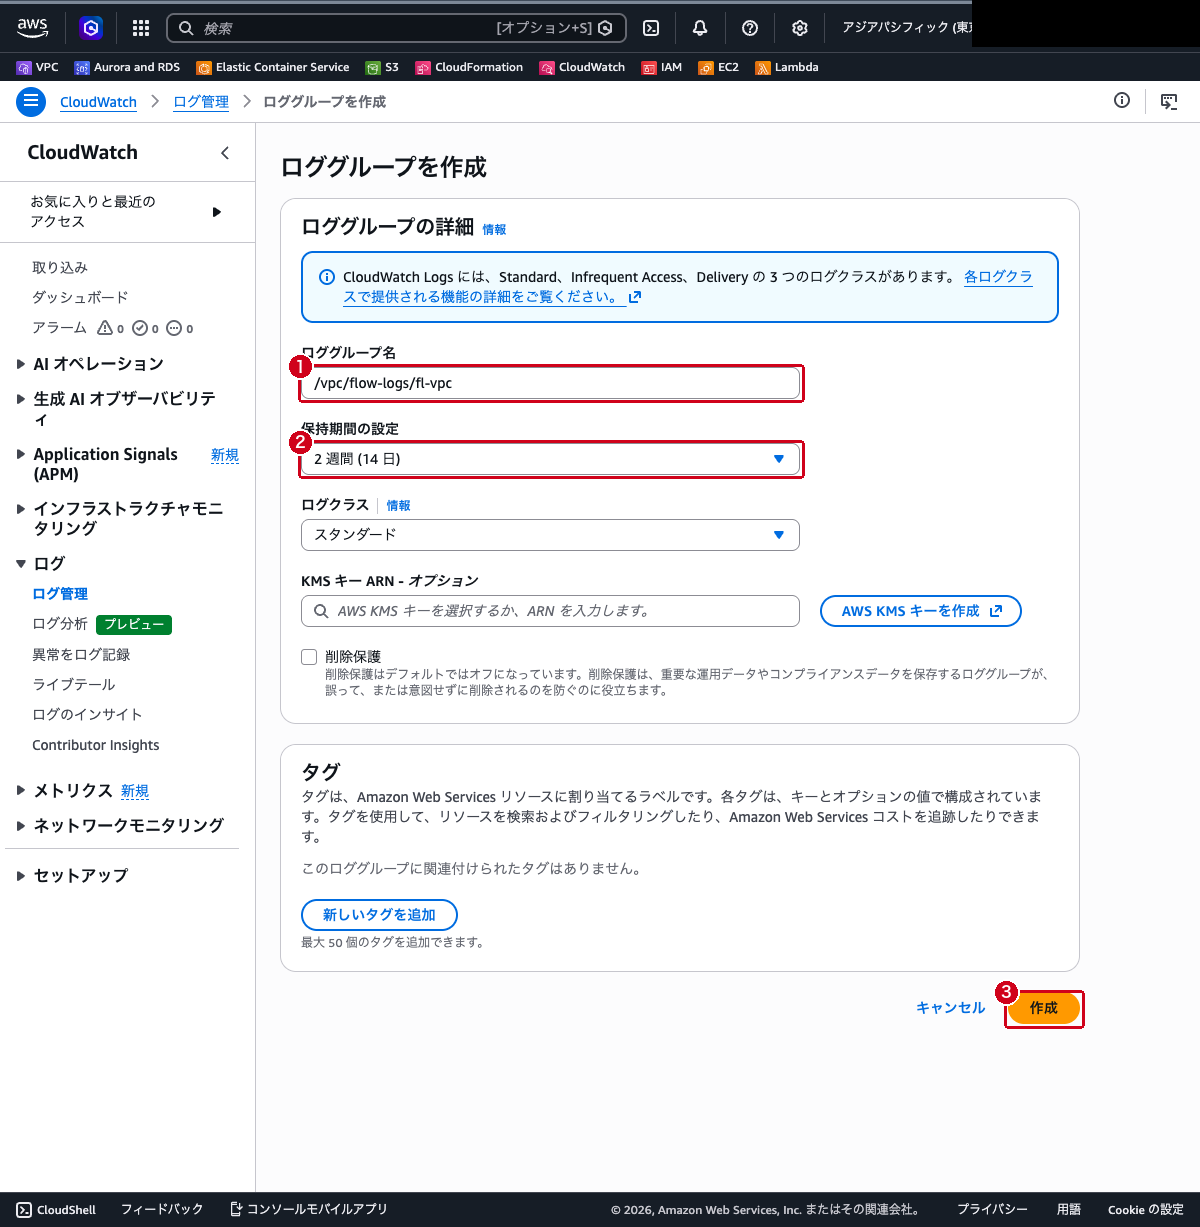Screen dimensions: 1200x1227
Task: Open Cookie の設定 in the footer
Action: 1146,1209
